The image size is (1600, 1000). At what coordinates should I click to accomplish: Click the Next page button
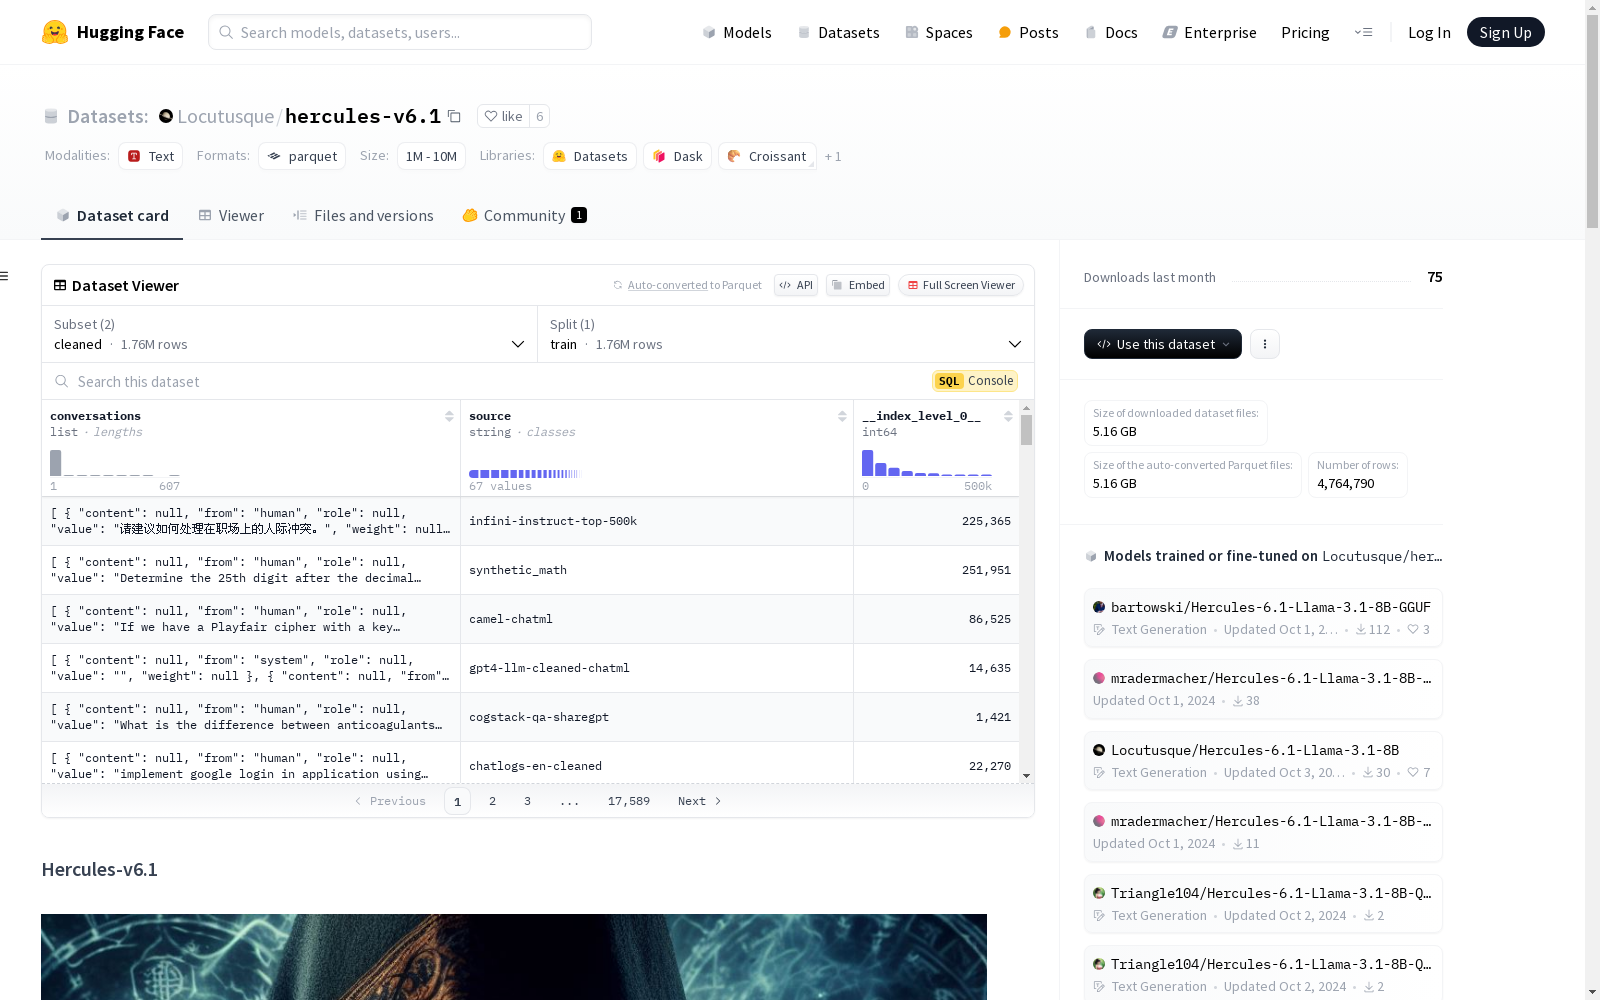[699, 801]
